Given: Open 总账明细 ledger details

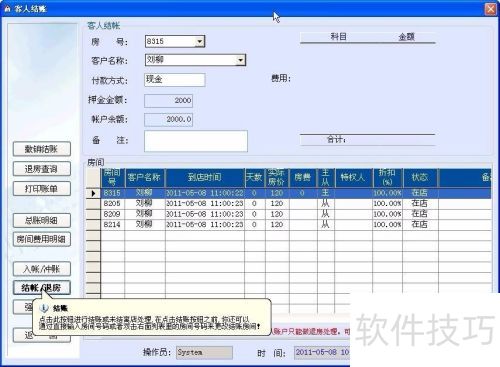Looking at the screenshot, I should [x=42, y=220].
